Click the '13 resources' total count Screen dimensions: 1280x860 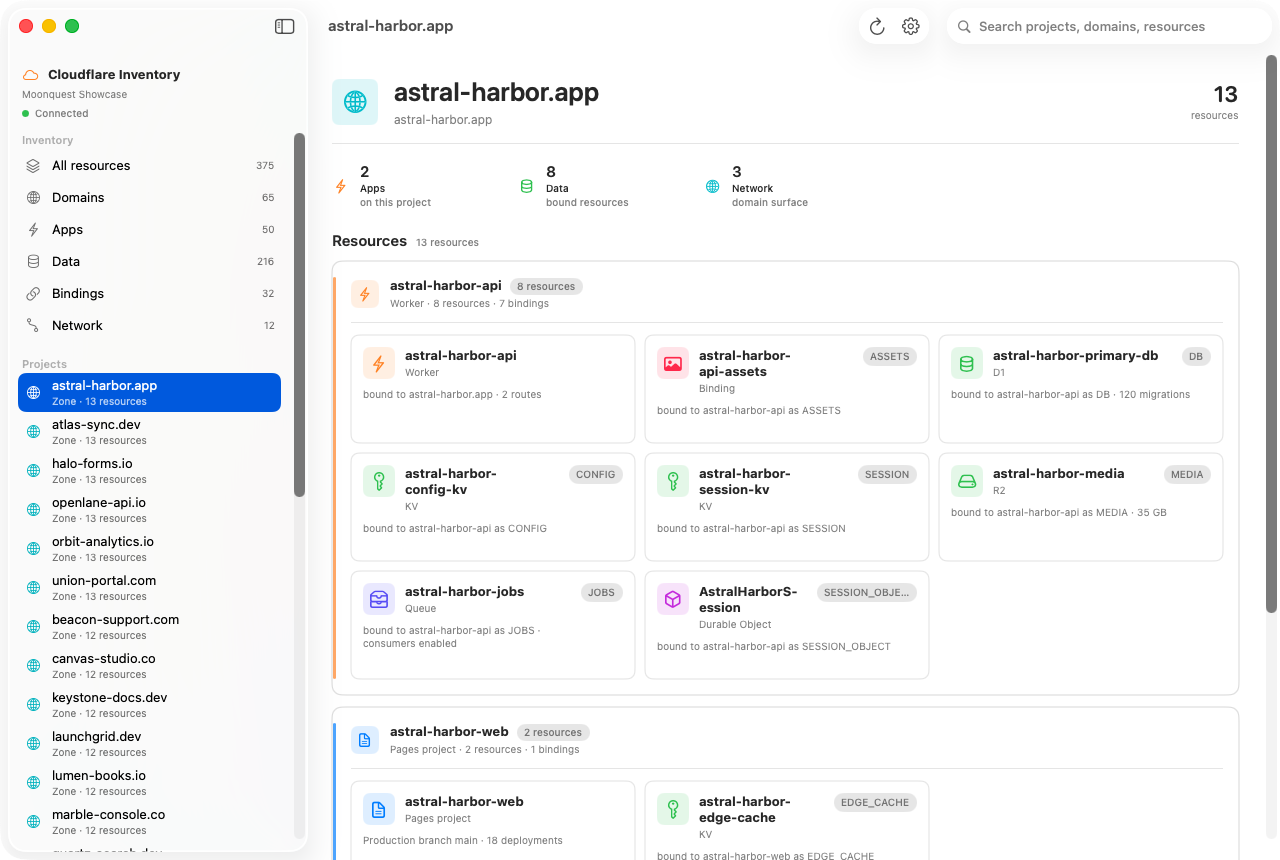[x=1215, y=103]
